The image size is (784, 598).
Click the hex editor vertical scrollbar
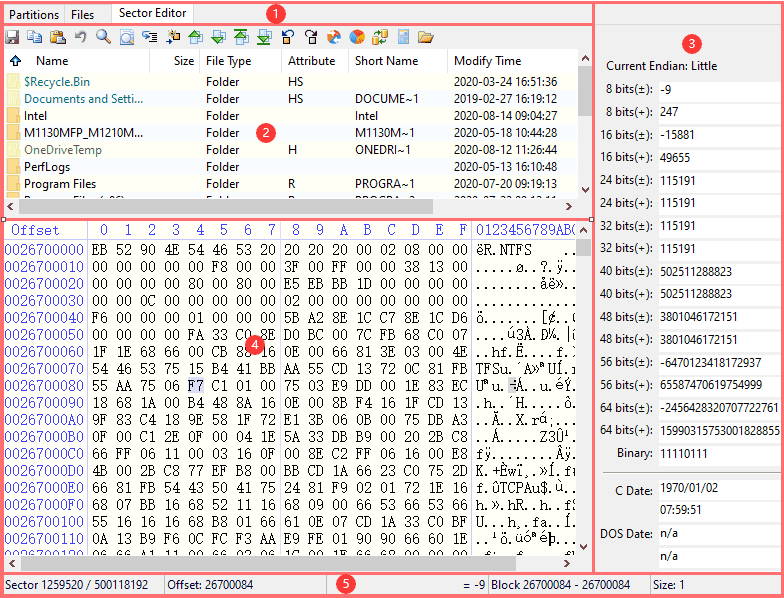[584, 400]
